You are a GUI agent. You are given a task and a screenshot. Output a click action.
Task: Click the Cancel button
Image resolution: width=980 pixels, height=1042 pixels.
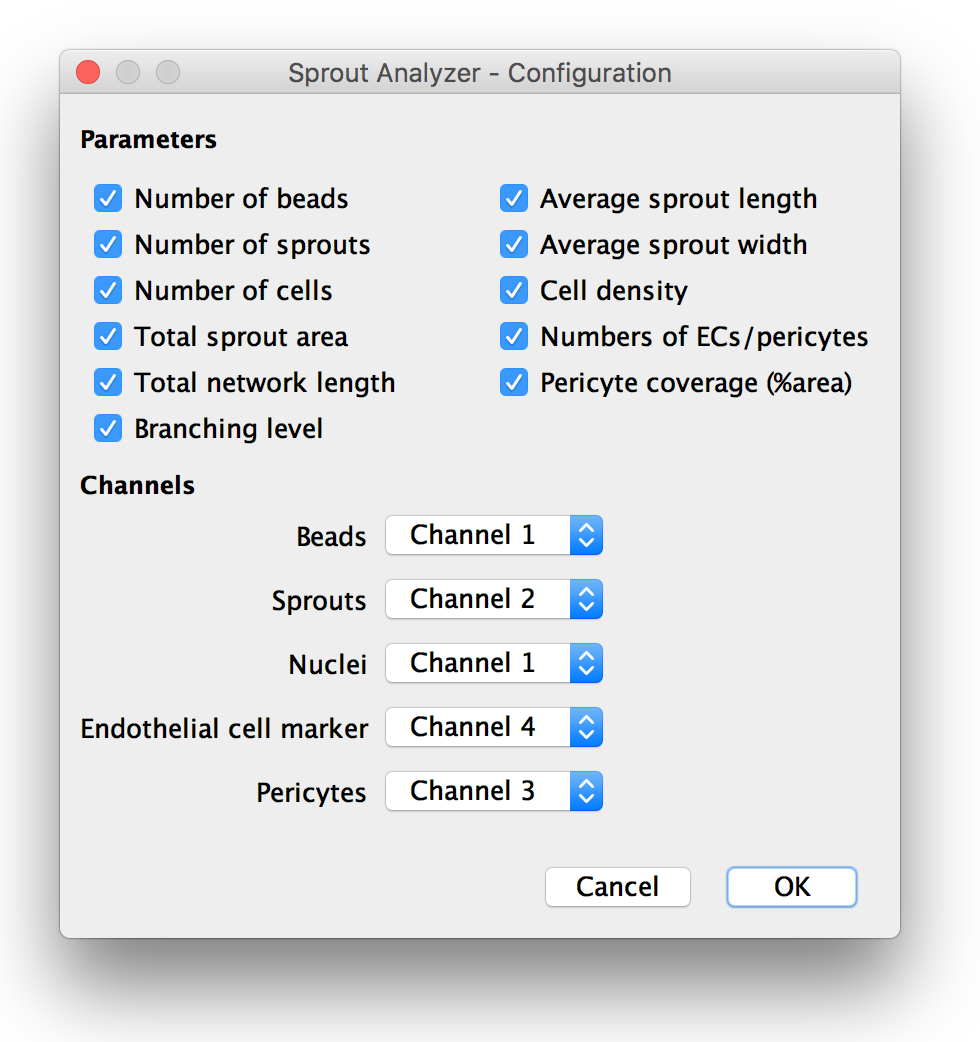(x=618, y=886)
